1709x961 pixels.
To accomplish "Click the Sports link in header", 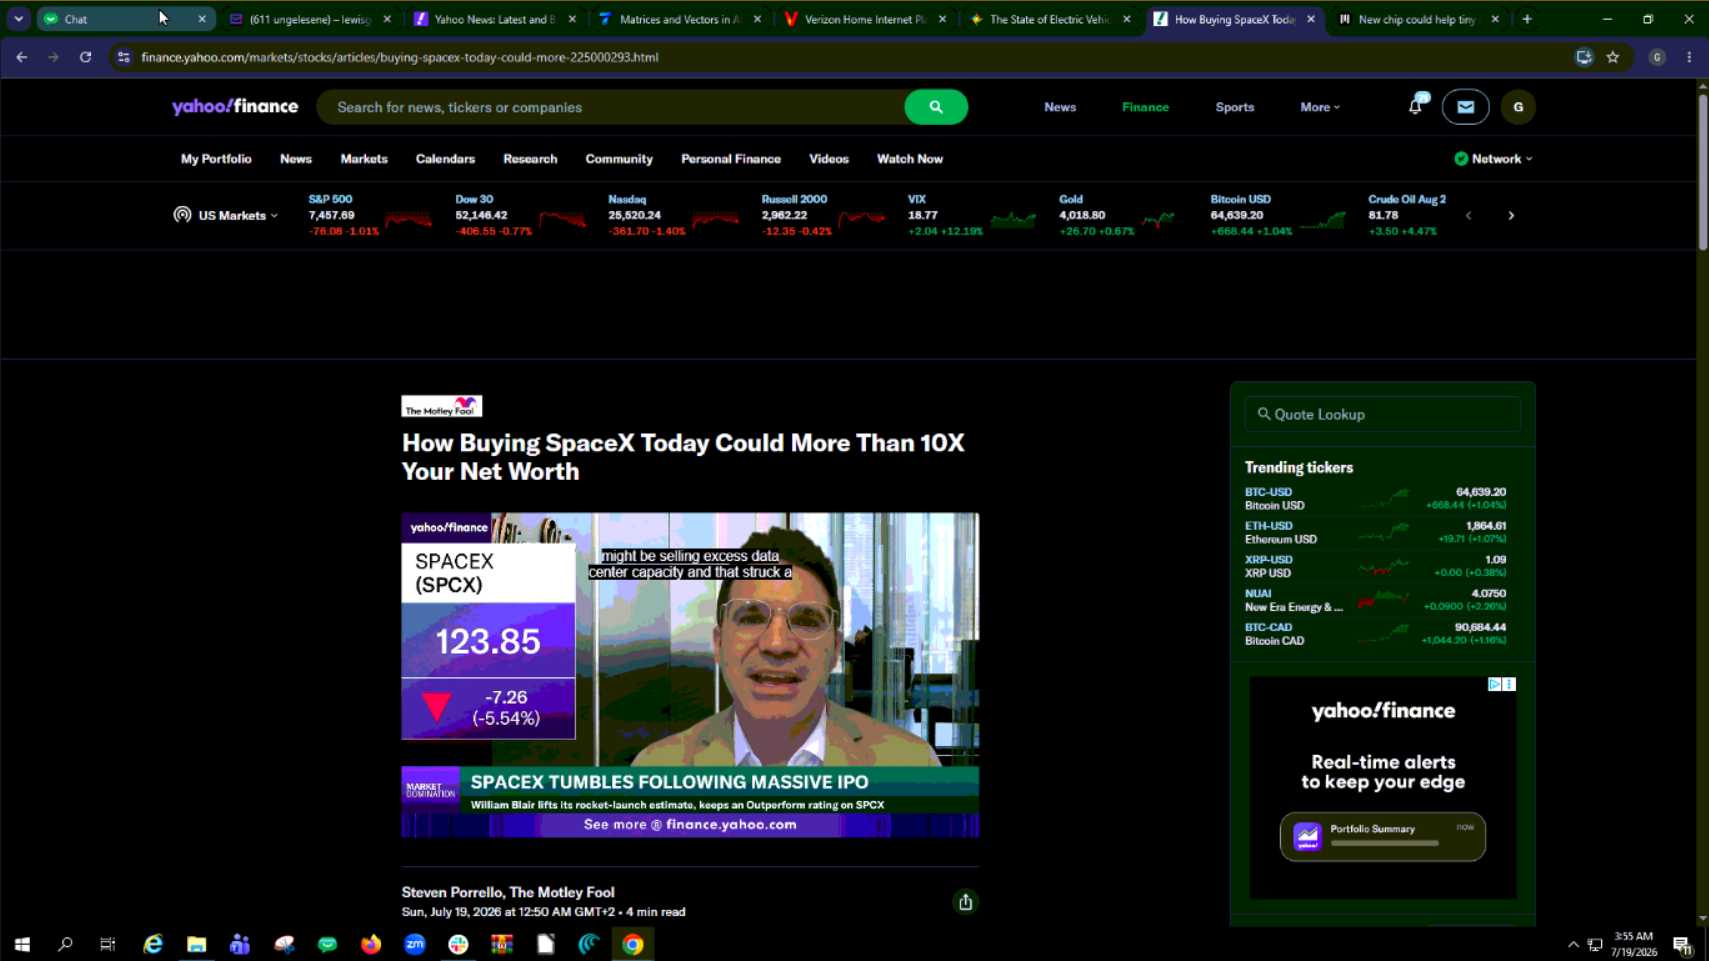I will [x=1235, y=107].
